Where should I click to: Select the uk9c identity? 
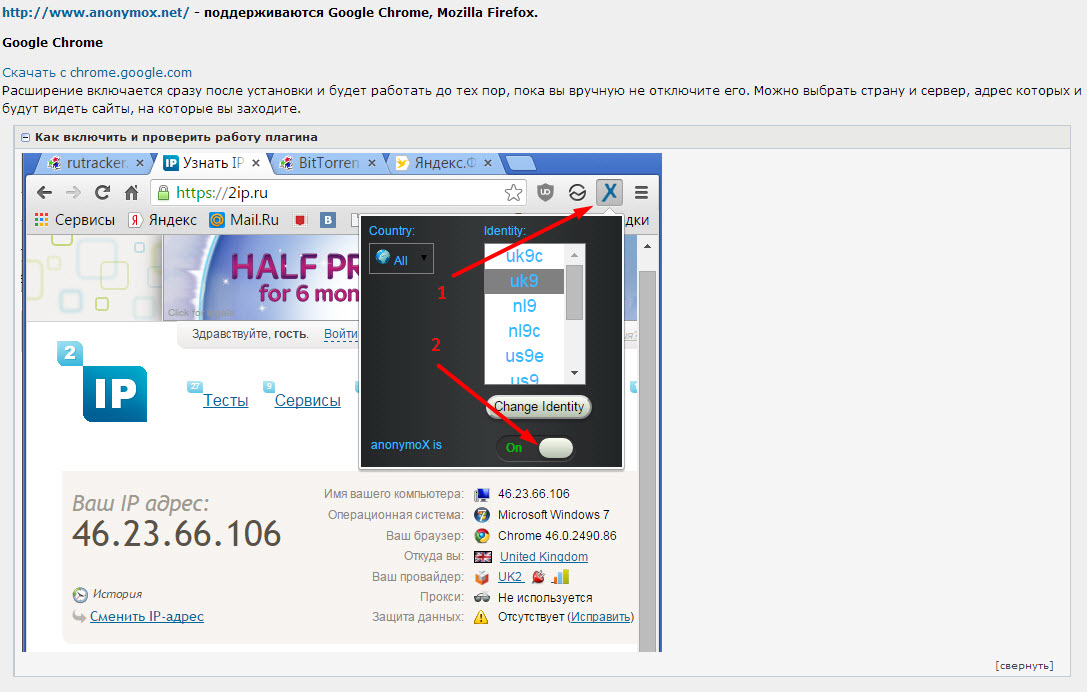click(524, 256)
